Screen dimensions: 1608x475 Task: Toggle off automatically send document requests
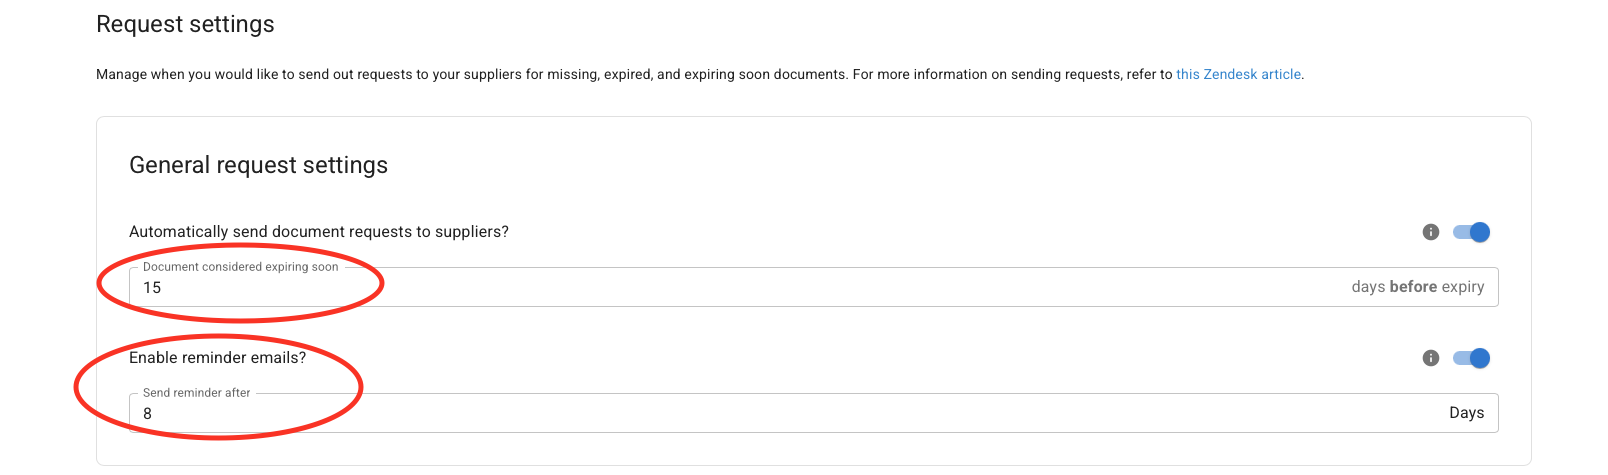[x=1472, y=232]
